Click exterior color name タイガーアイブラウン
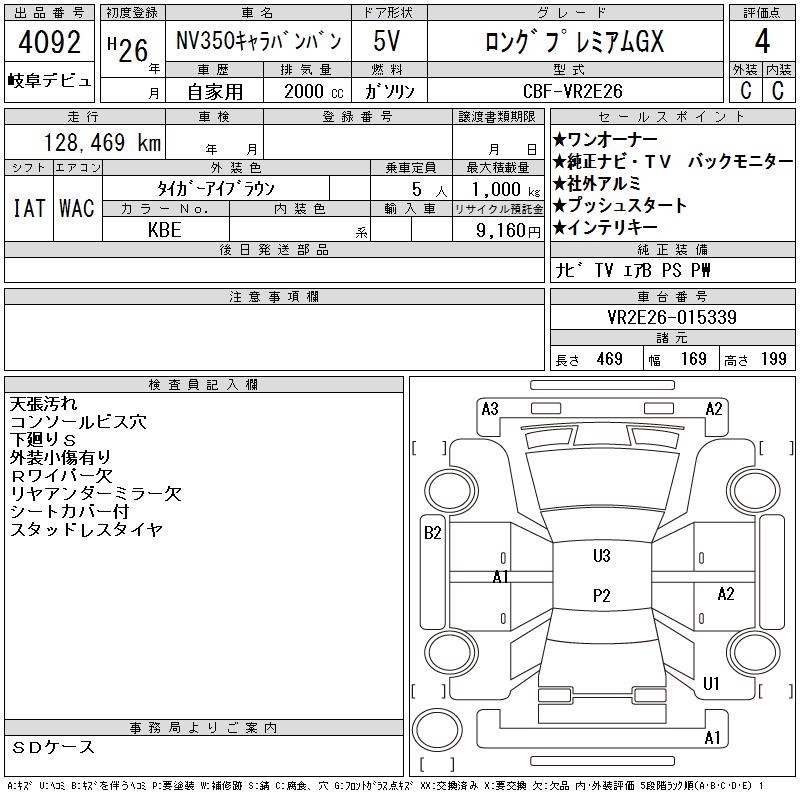Viewport: 800px width, 800px height. 215,188
